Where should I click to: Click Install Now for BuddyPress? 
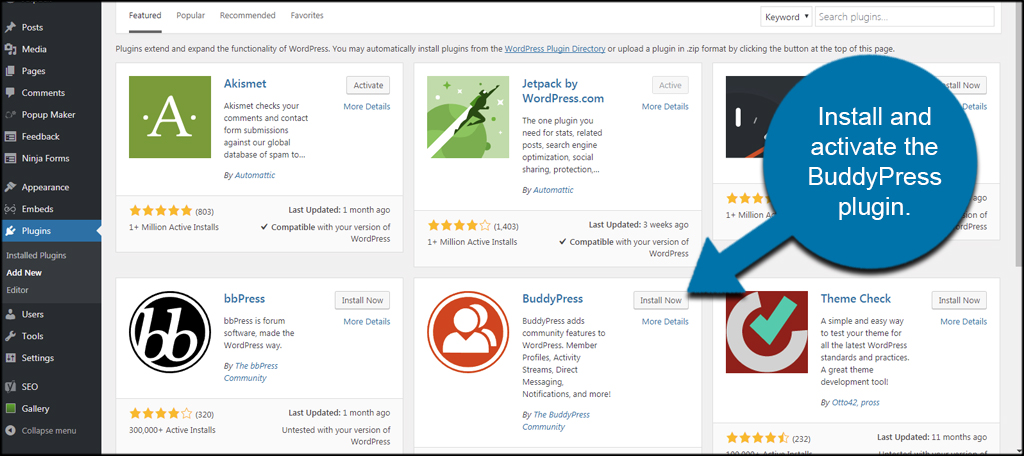pyautogui.click(x=660, y=300)
